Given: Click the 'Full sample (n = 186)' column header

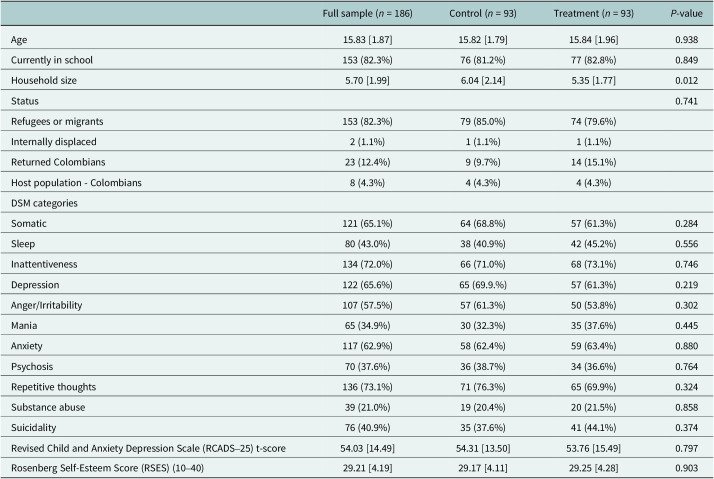Looking at the screenshot, I should 367,14.
